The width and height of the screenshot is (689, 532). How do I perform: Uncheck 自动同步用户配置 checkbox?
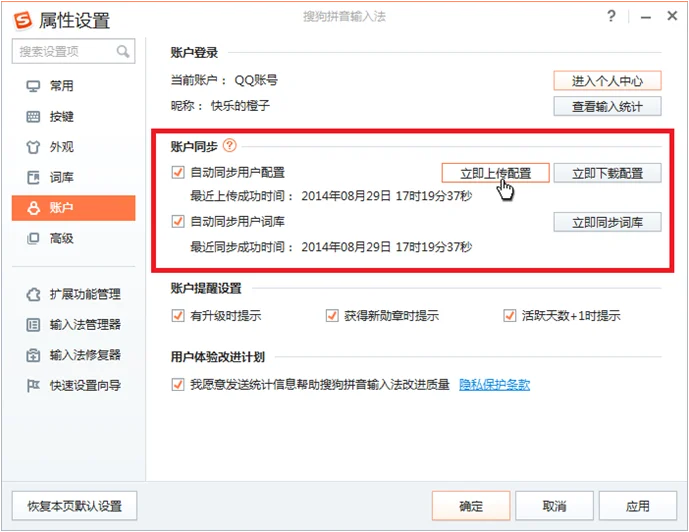[x=179, y=173]
